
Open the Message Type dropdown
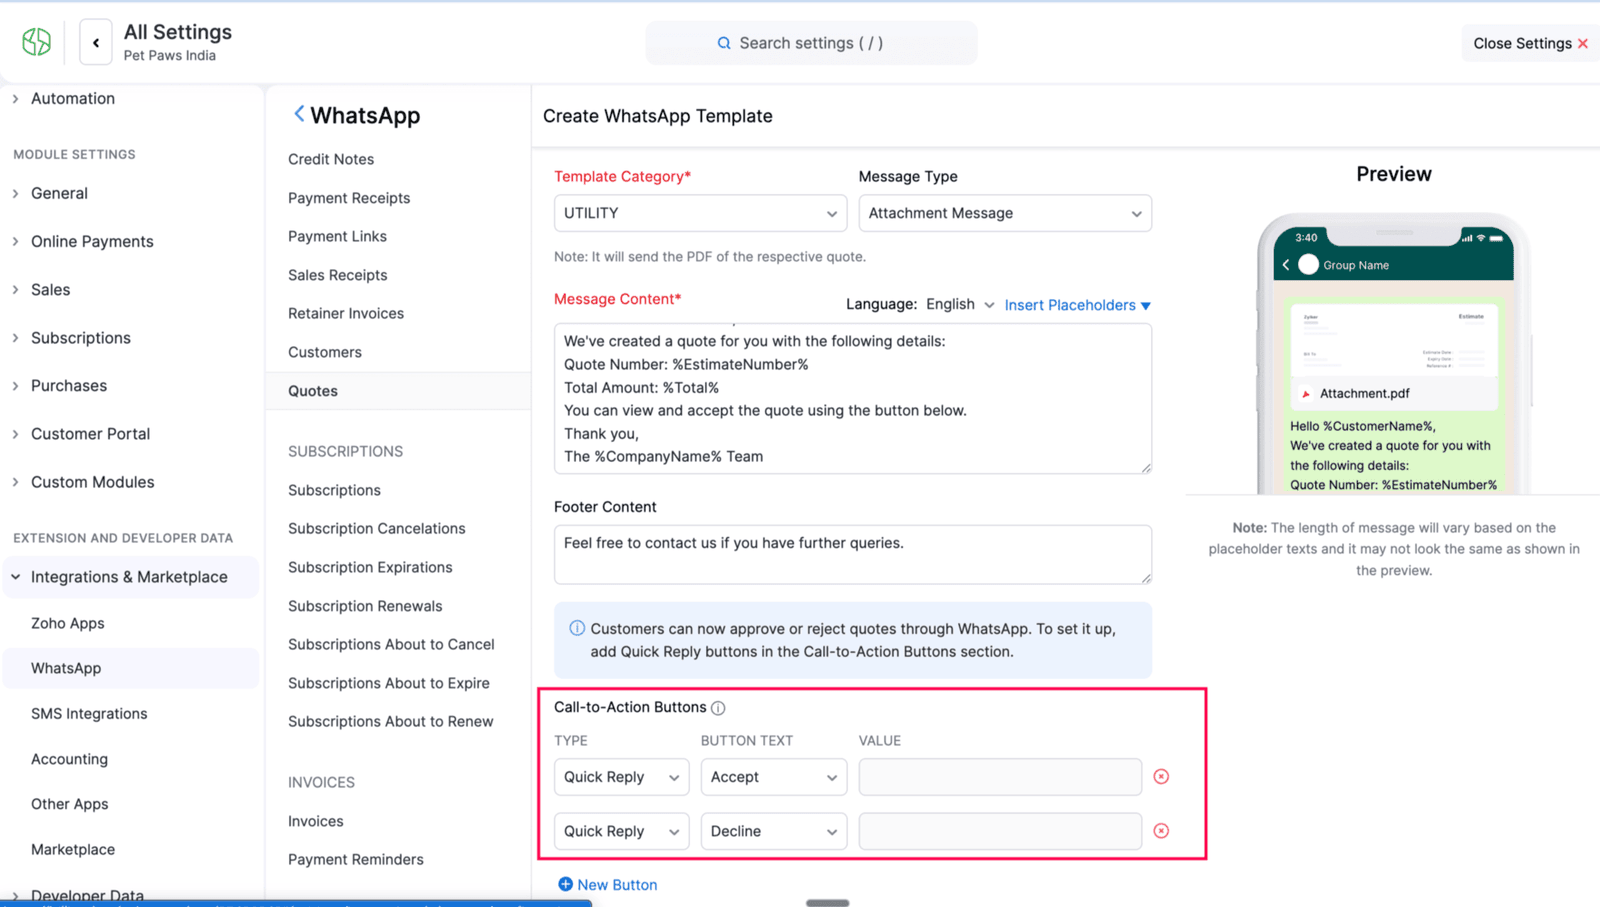pos(1004,213)
